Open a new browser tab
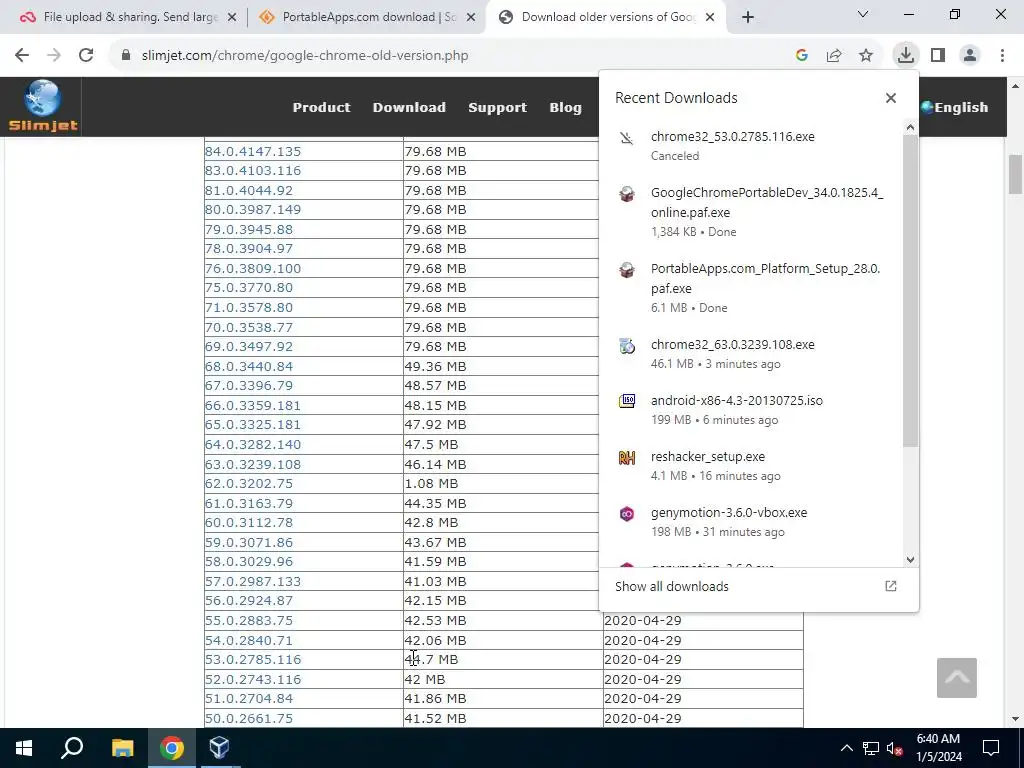Screen dimensions: 1024x768 coord(748,17)
